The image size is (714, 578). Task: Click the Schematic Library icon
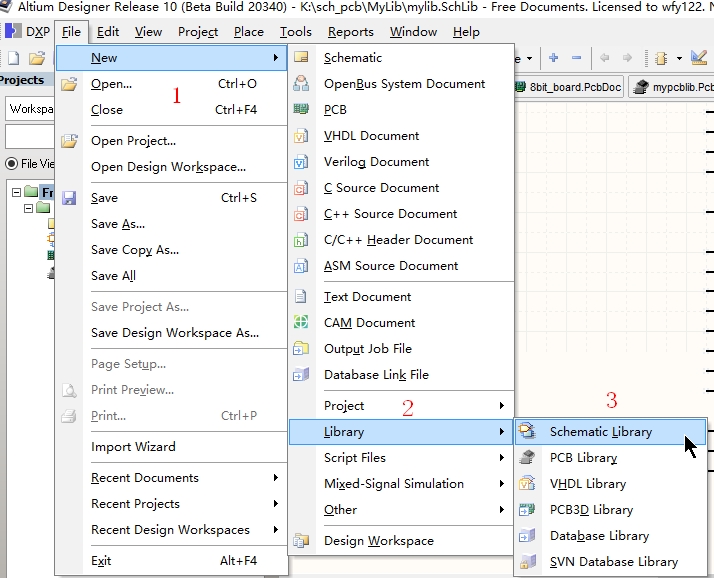click(527, 431)
